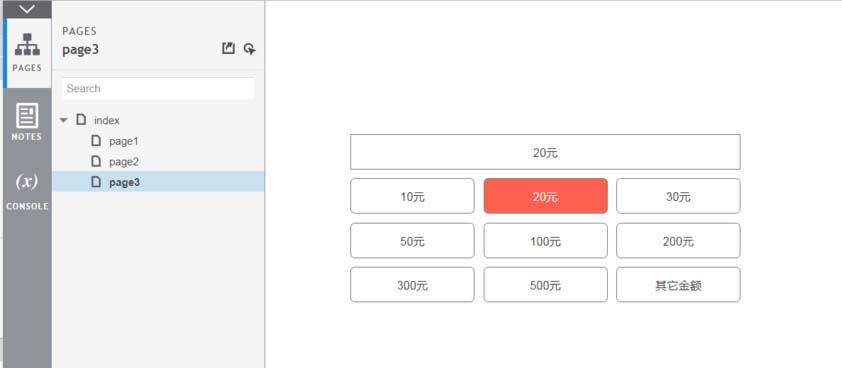The width and height of the screenshot is (842, 368).
Task: Click the page icon next to index
Action: click(81, 119)
